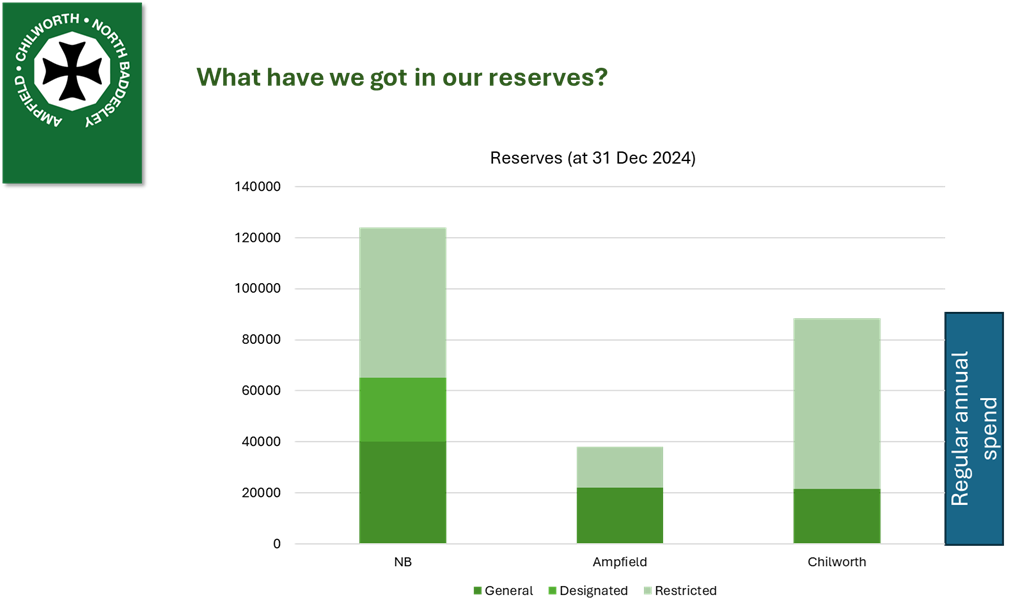
Task: Select the 'Chilworth' category axis label
Action: click(836, 562)
